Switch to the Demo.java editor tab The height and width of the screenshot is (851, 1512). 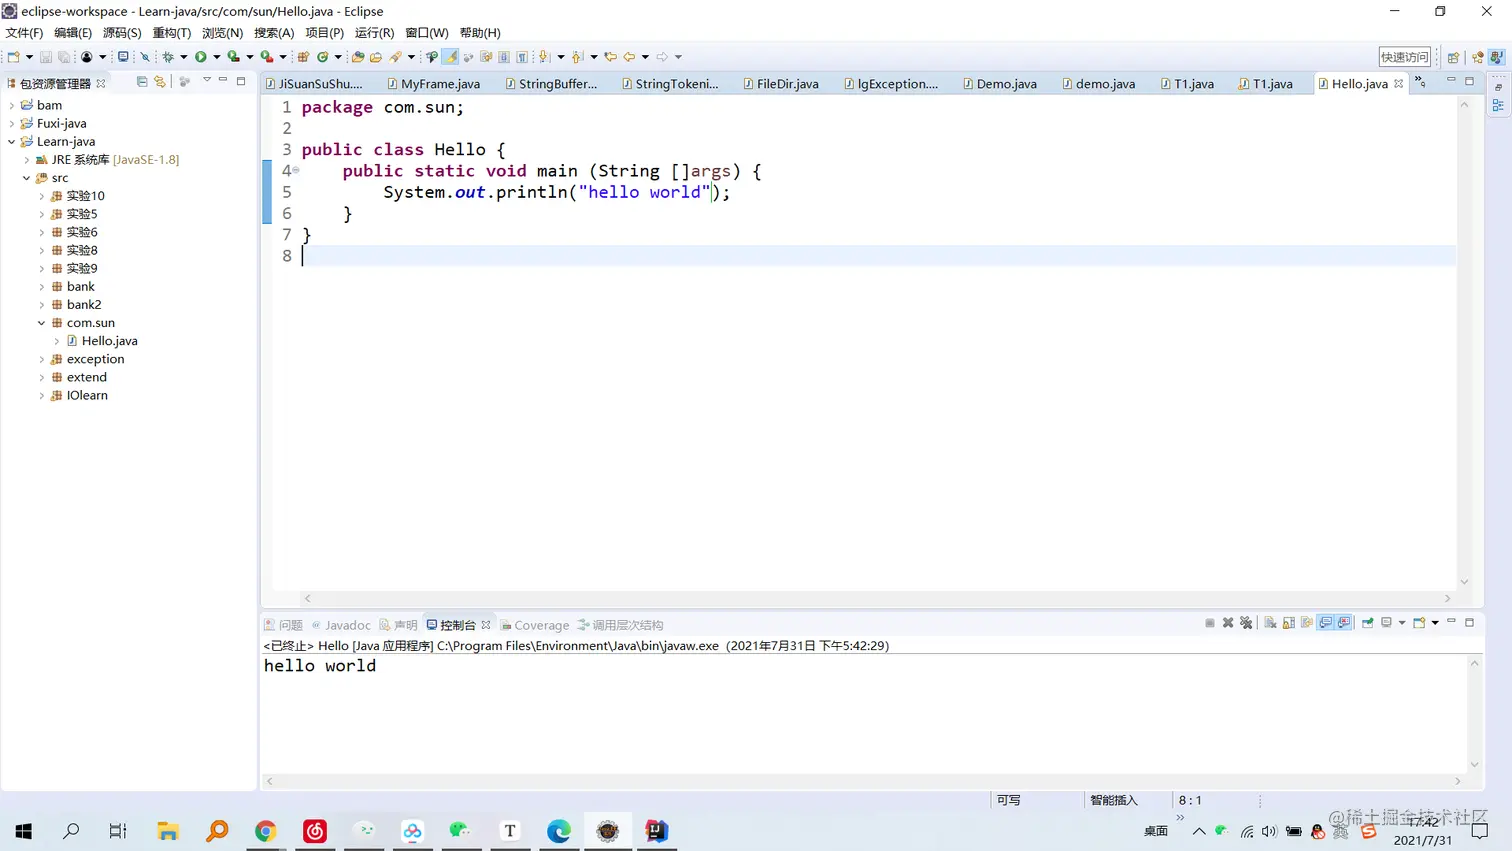[999, 84]
